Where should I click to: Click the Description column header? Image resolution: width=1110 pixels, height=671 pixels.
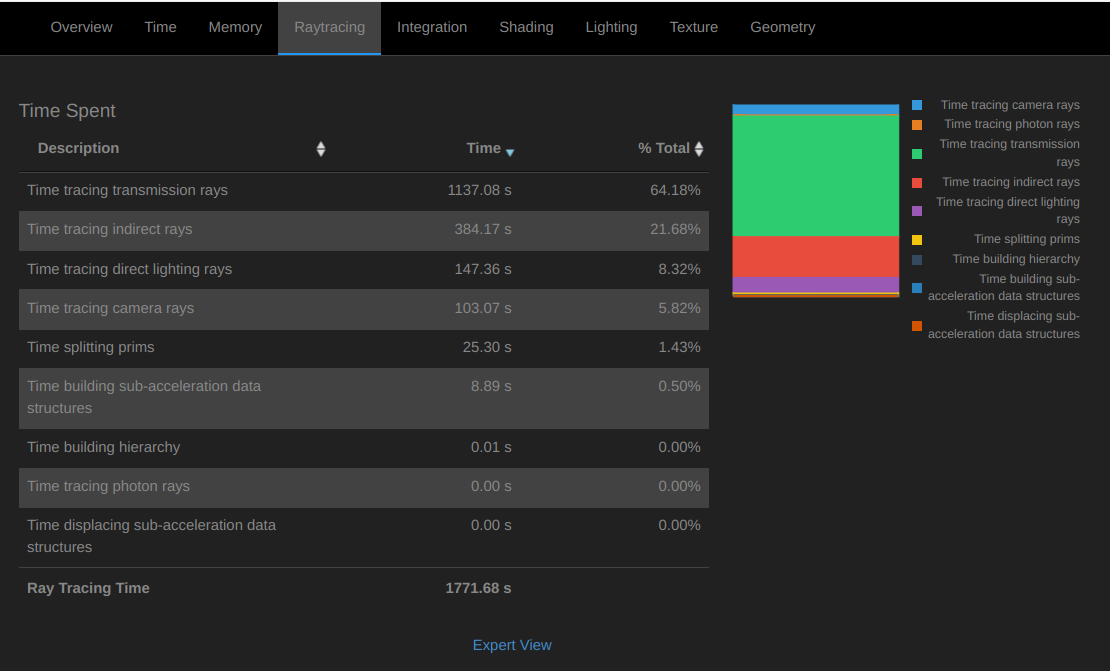point(79,148)
